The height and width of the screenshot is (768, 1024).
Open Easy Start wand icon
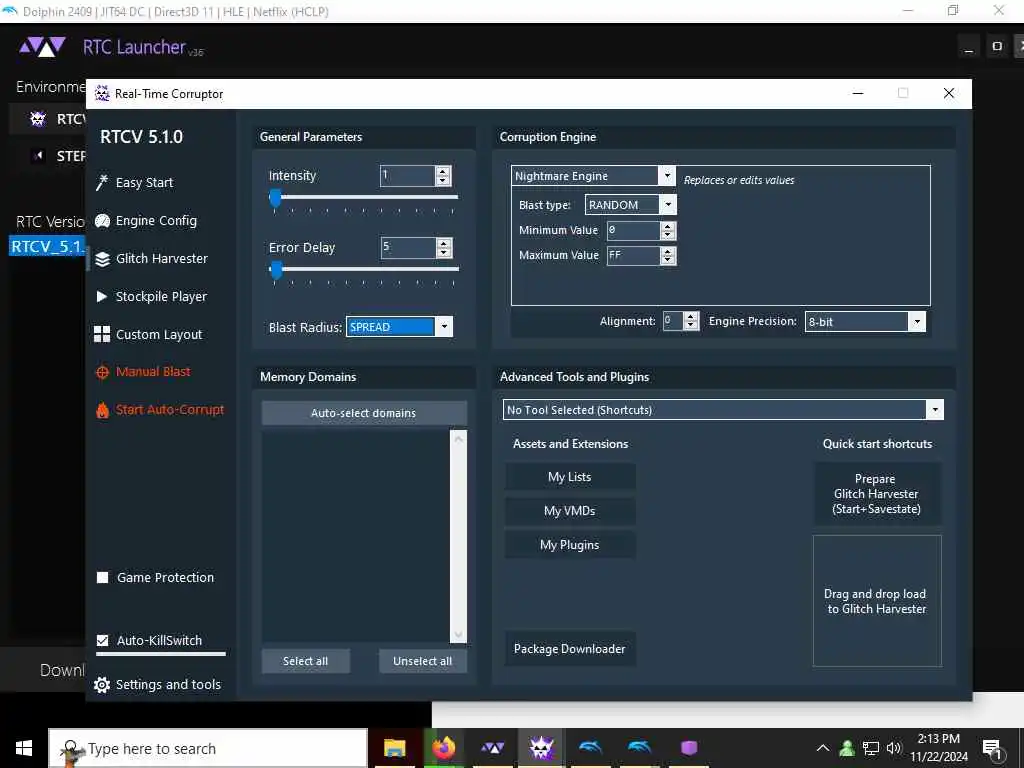pyautogui.click(x=102, y=182)
